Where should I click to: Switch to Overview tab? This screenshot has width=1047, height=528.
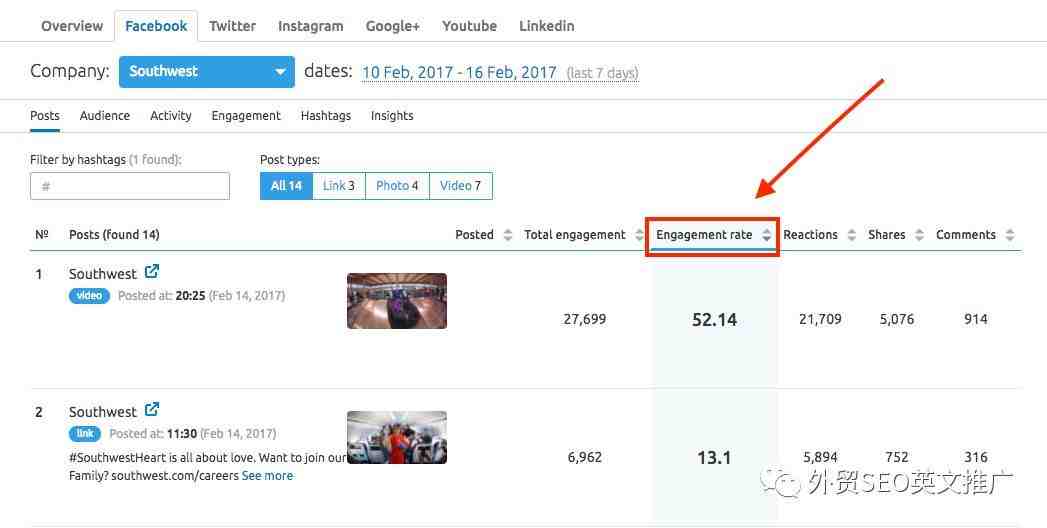72,26
